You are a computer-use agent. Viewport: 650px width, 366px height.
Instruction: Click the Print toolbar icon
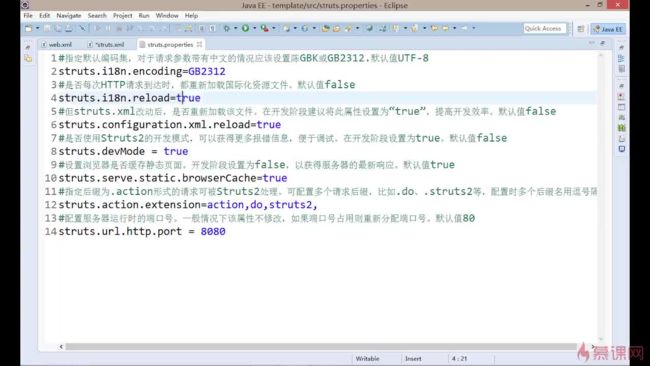(68, 29)
